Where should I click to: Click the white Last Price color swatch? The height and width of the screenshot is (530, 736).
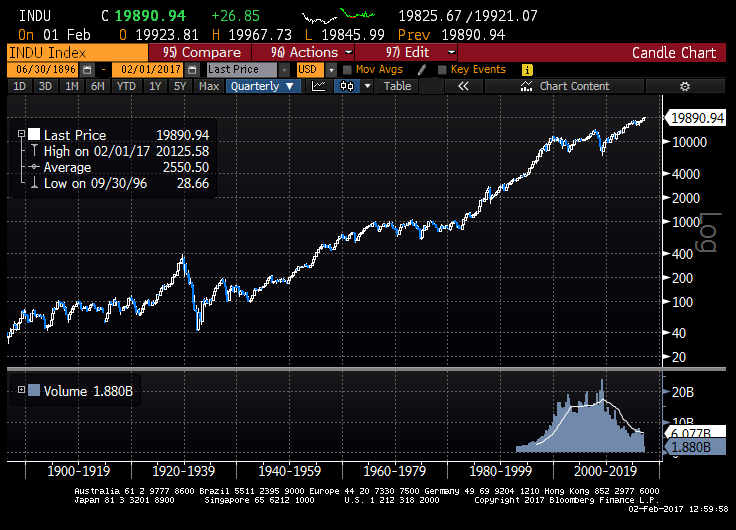(34, 134)
